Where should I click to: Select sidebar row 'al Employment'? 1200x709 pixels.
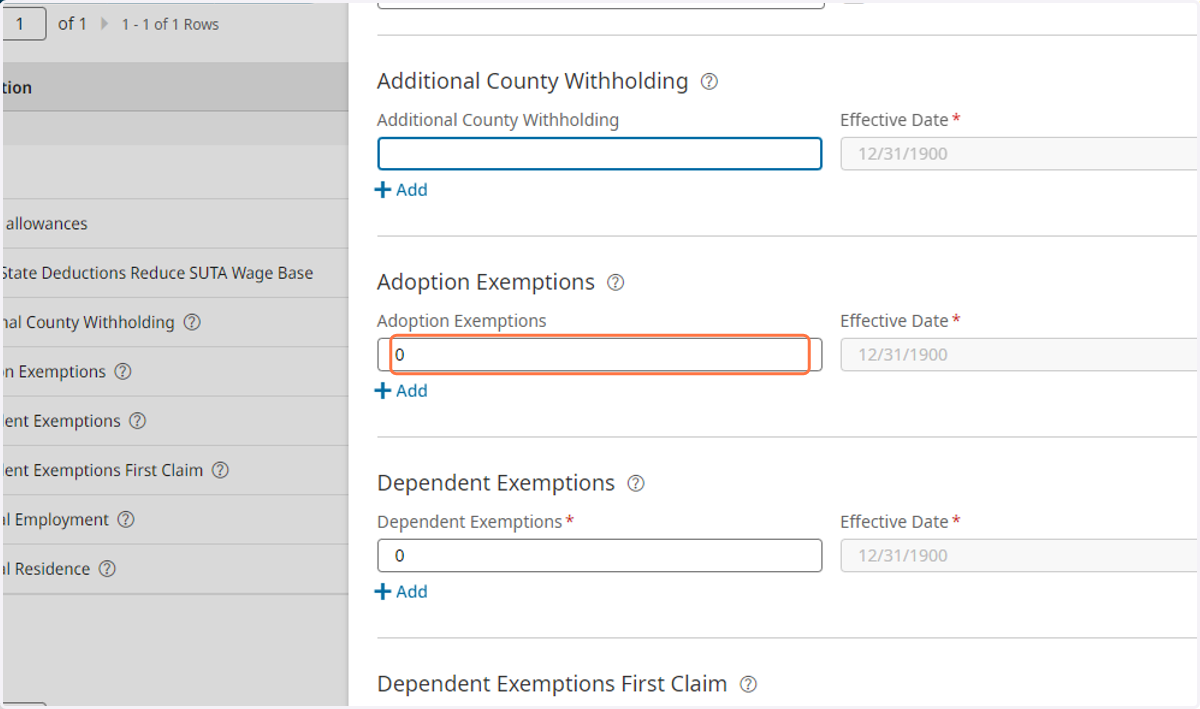174,520
